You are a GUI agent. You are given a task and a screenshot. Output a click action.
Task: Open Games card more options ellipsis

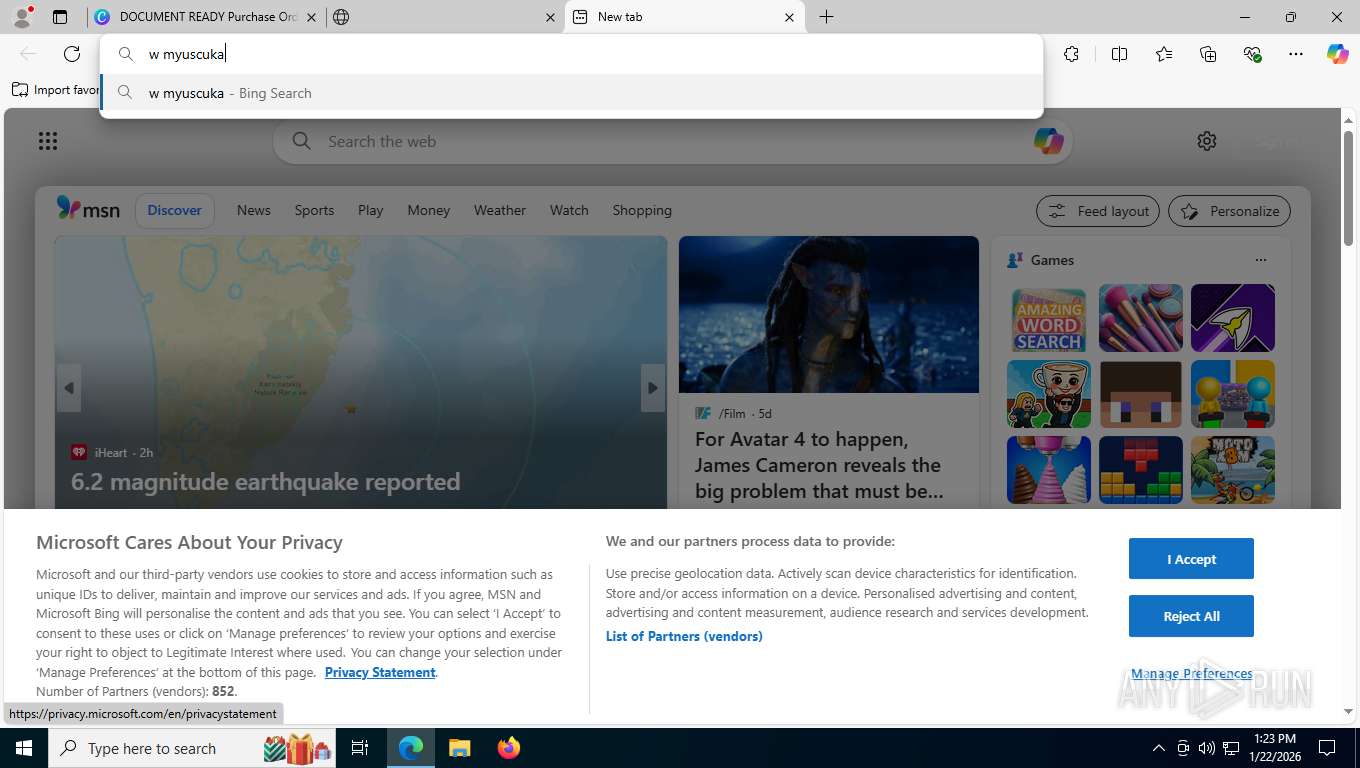tap(1261, 260)
